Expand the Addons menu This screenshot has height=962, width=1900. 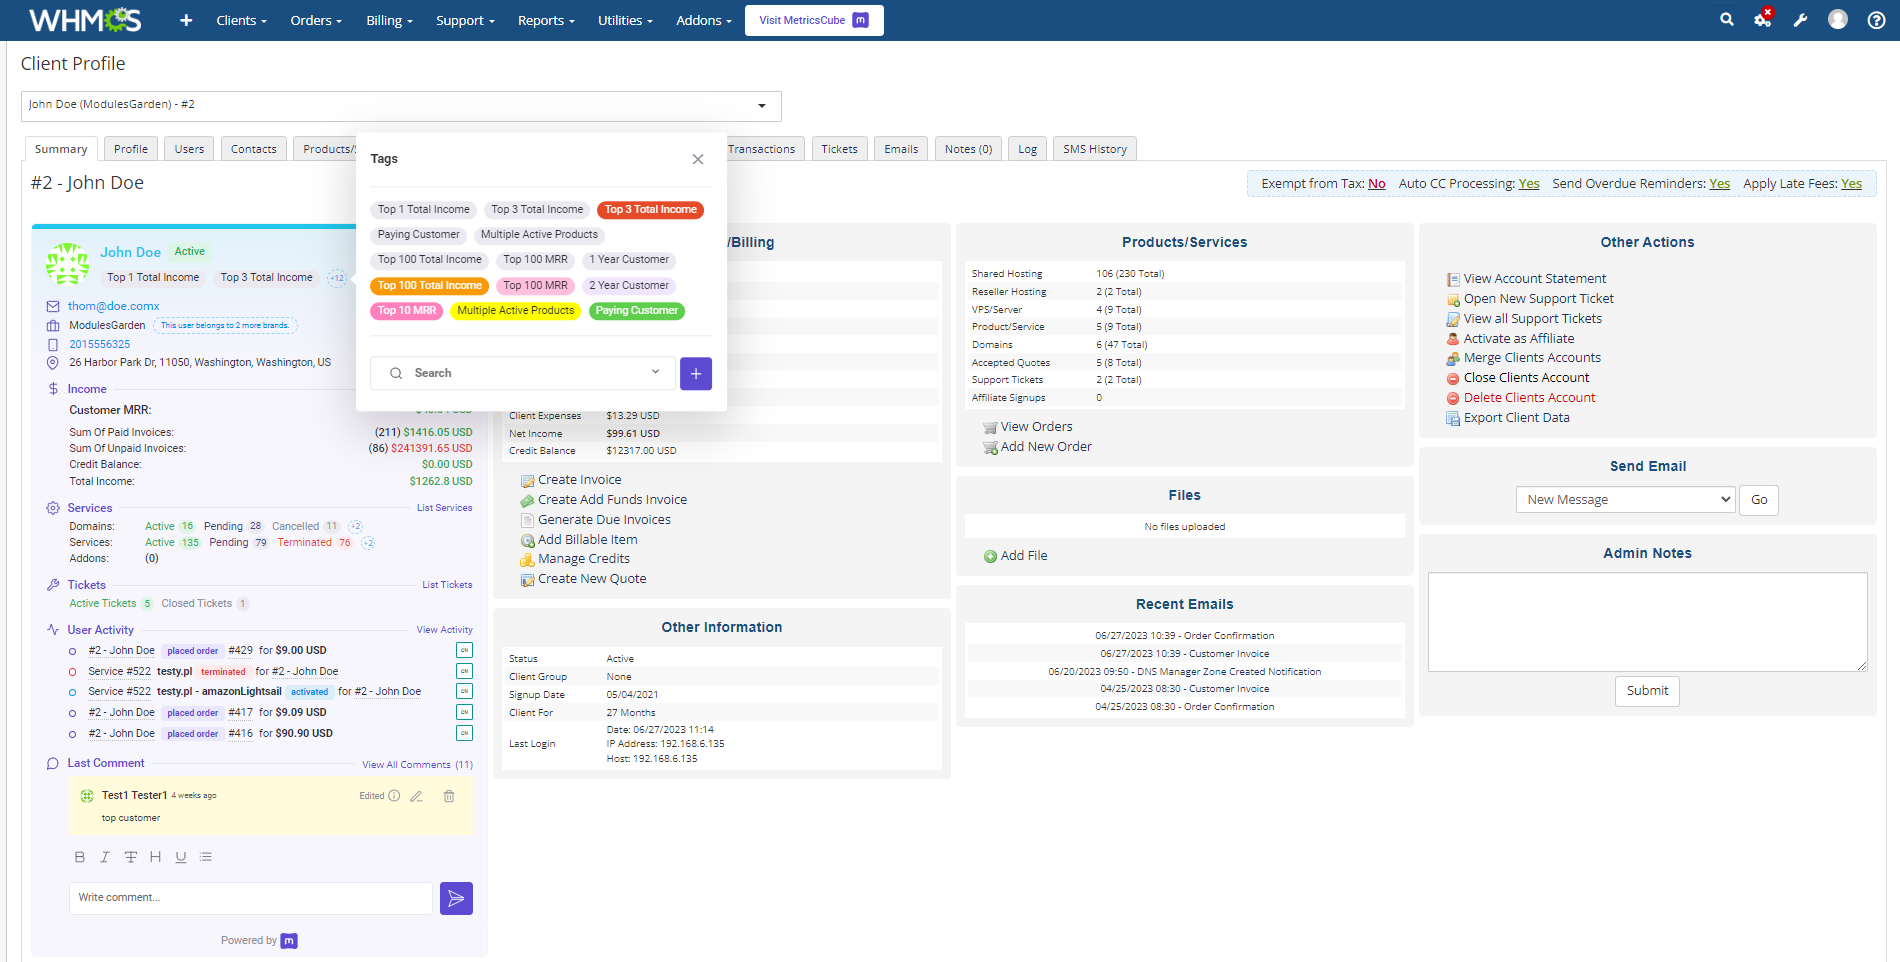tap(704, 20)
